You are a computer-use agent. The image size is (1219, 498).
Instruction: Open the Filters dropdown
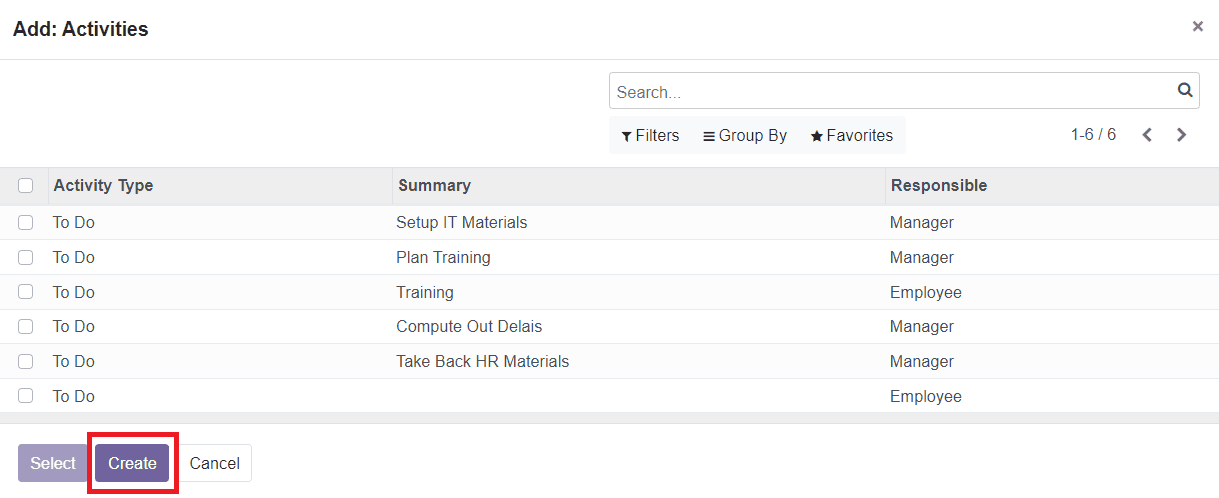pos(650,135)
